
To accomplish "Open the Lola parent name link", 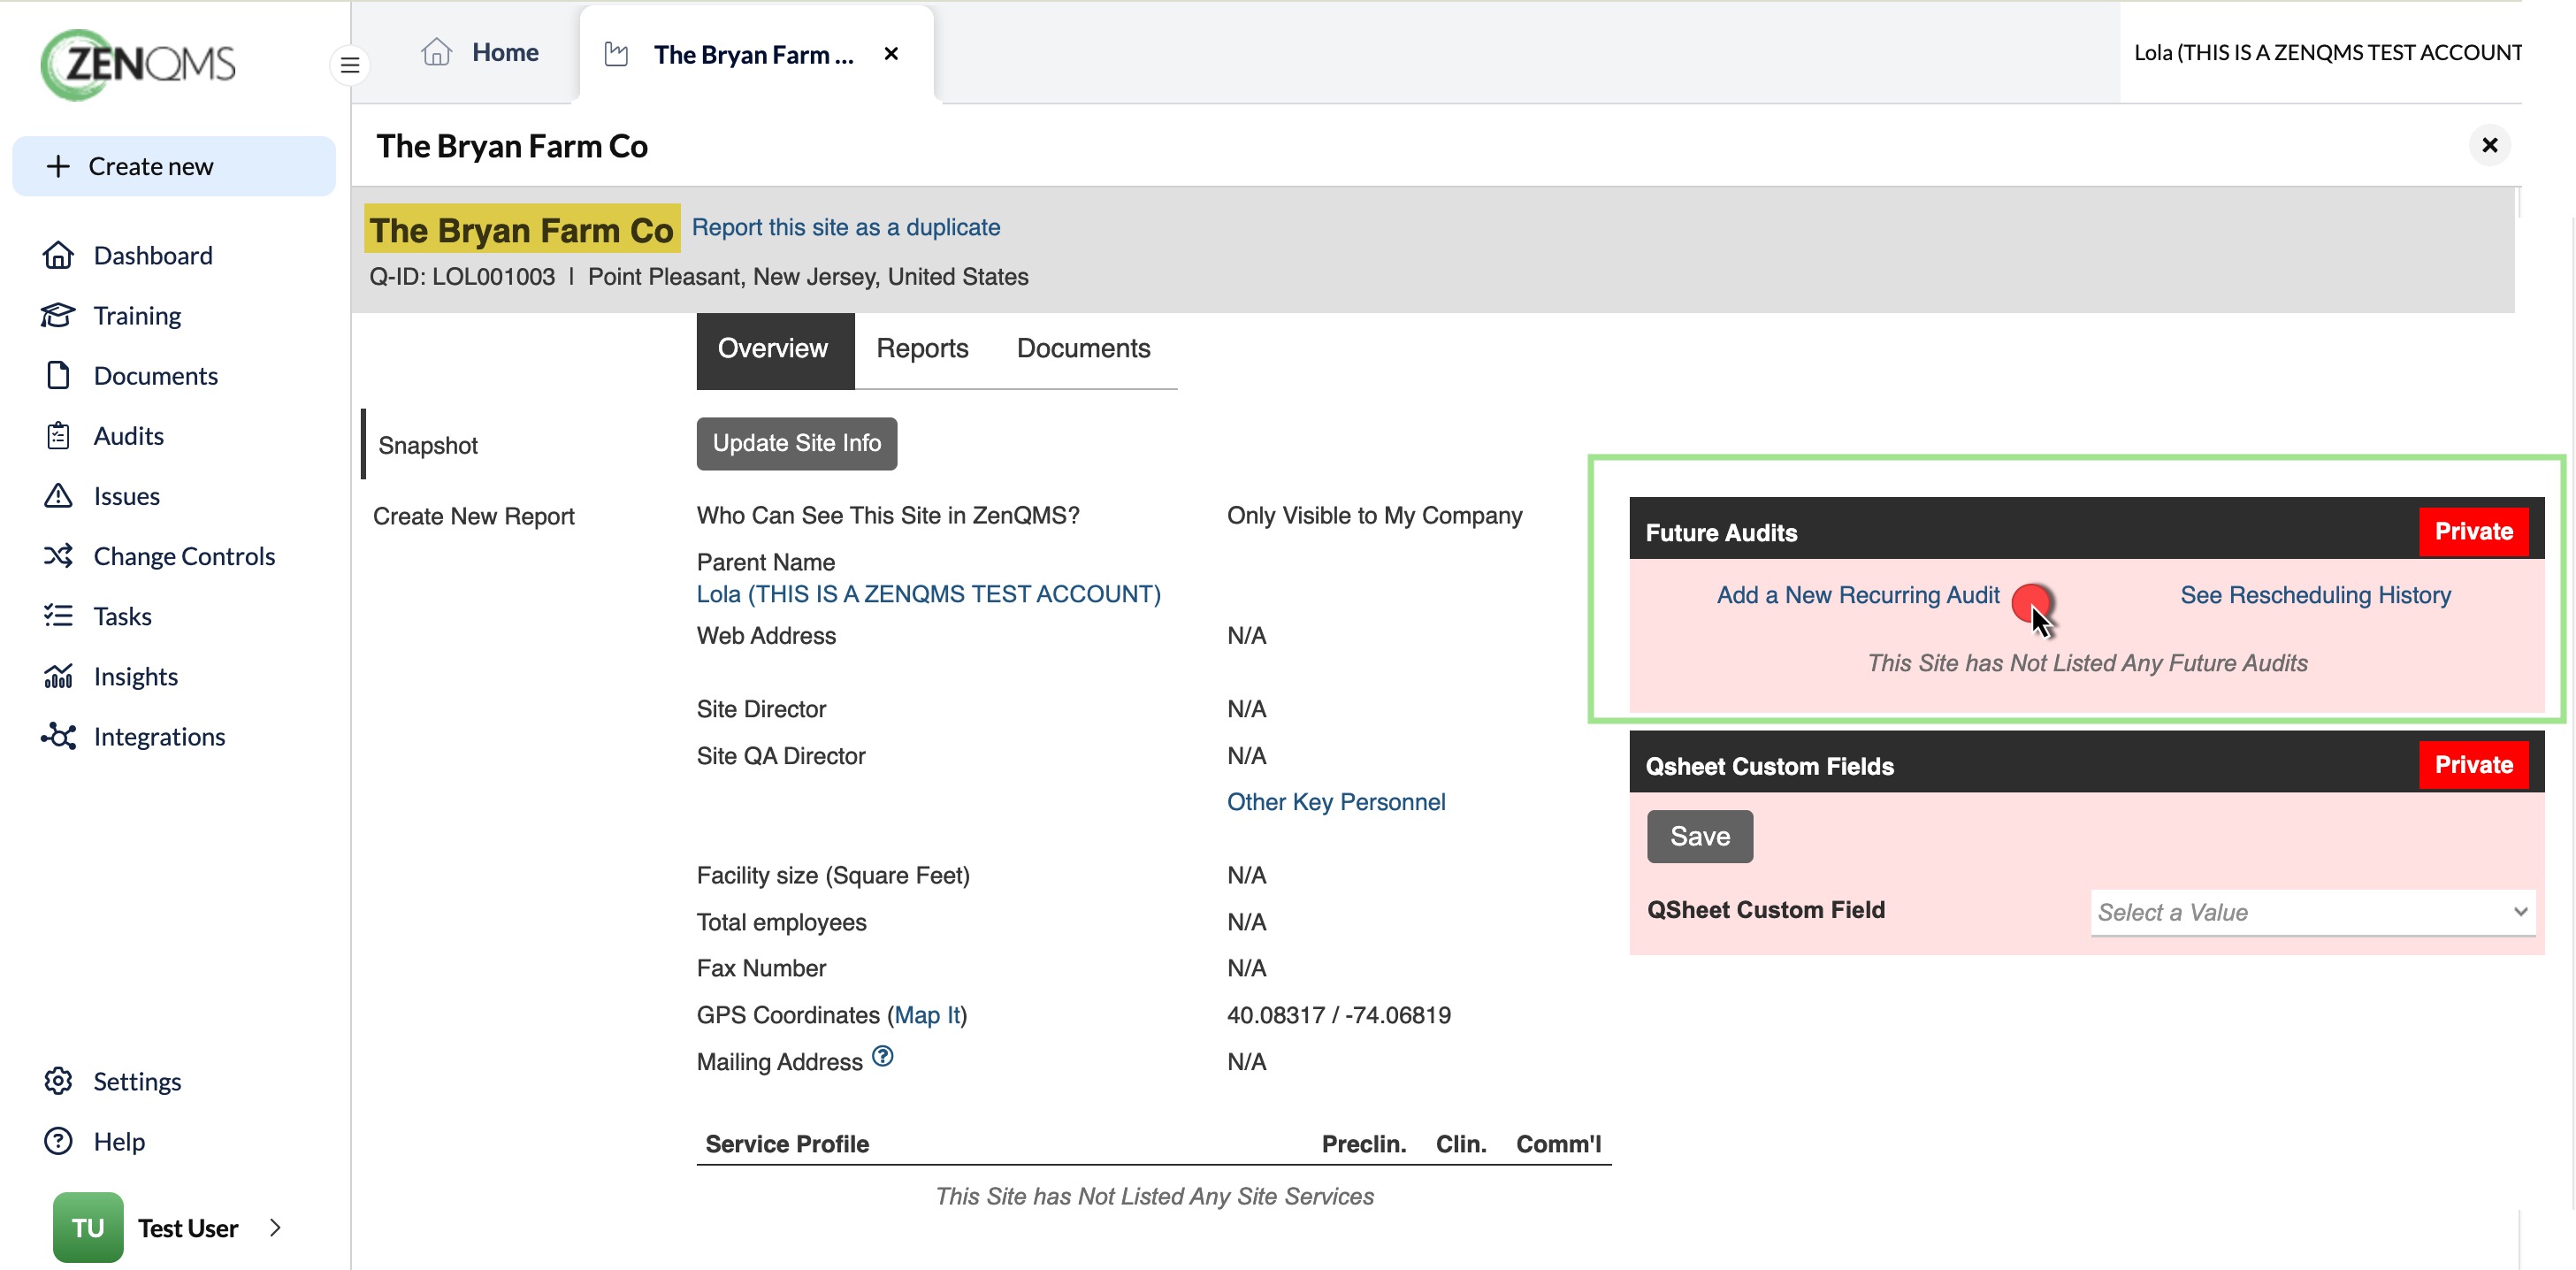I will (x=928, y=594).
